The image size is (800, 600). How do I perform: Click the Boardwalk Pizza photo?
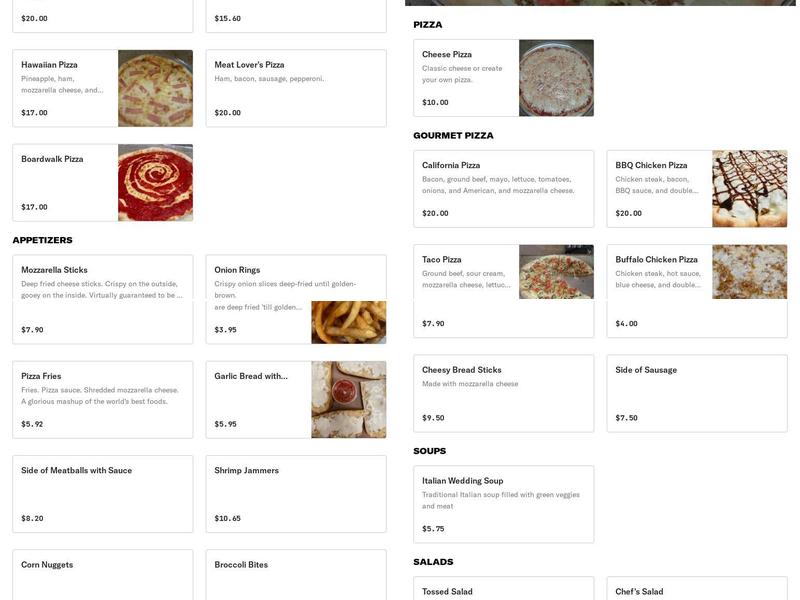click(x=155, y=182)
